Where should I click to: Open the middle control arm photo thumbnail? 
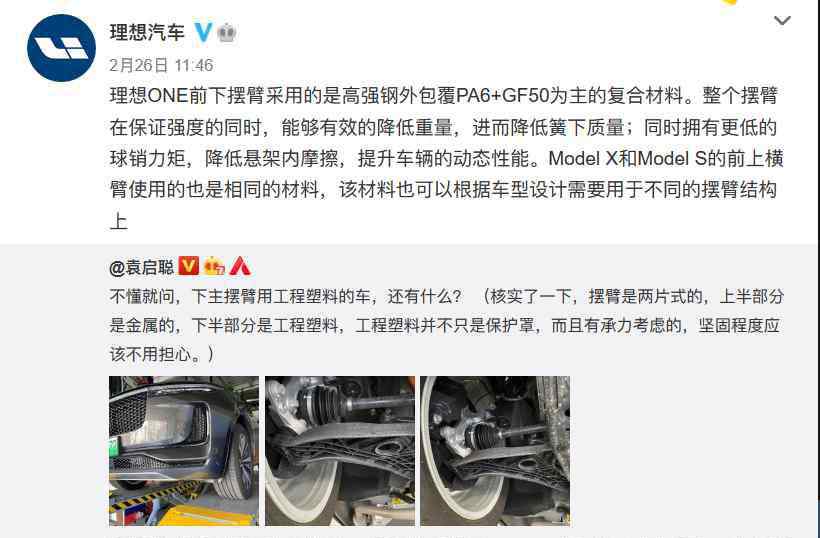coord(340,451)
